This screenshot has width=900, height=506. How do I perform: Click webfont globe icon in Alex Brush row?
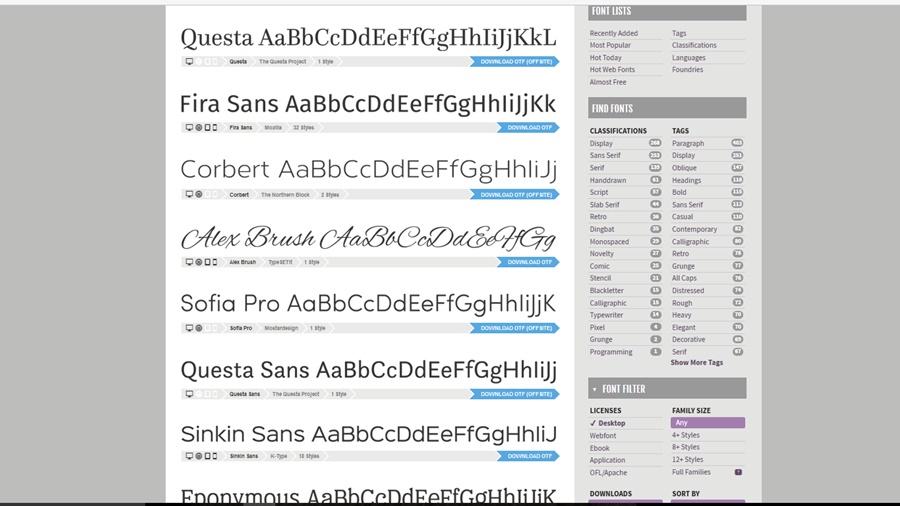[199, 262]
